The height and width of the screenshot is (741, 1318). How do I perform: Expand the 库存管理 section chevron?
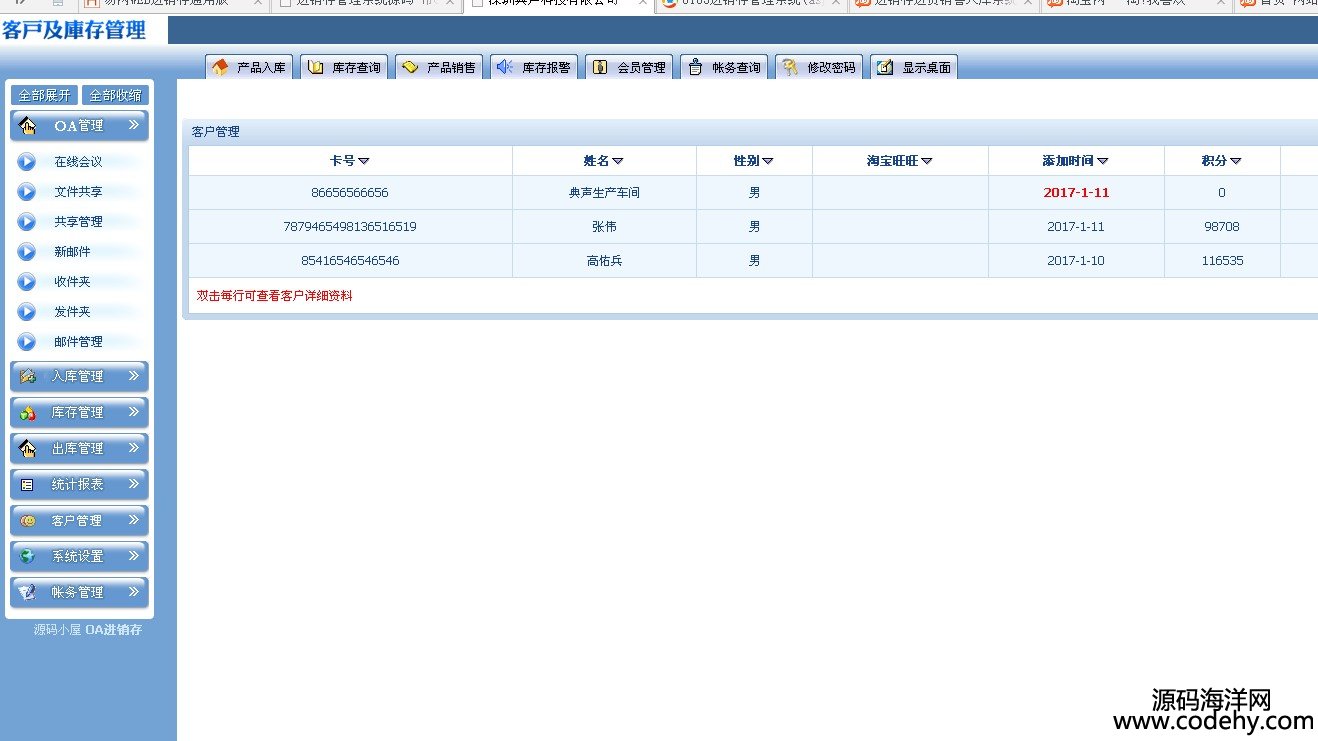tap(133, 412)
